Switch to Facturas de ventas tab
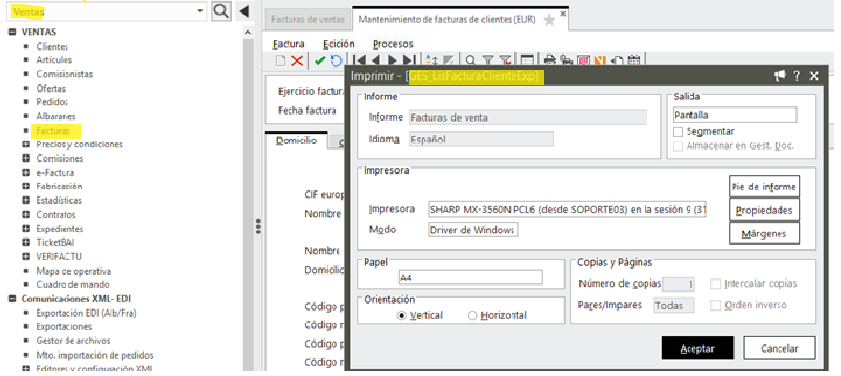841x376 pixels. [x=307, y=19]
